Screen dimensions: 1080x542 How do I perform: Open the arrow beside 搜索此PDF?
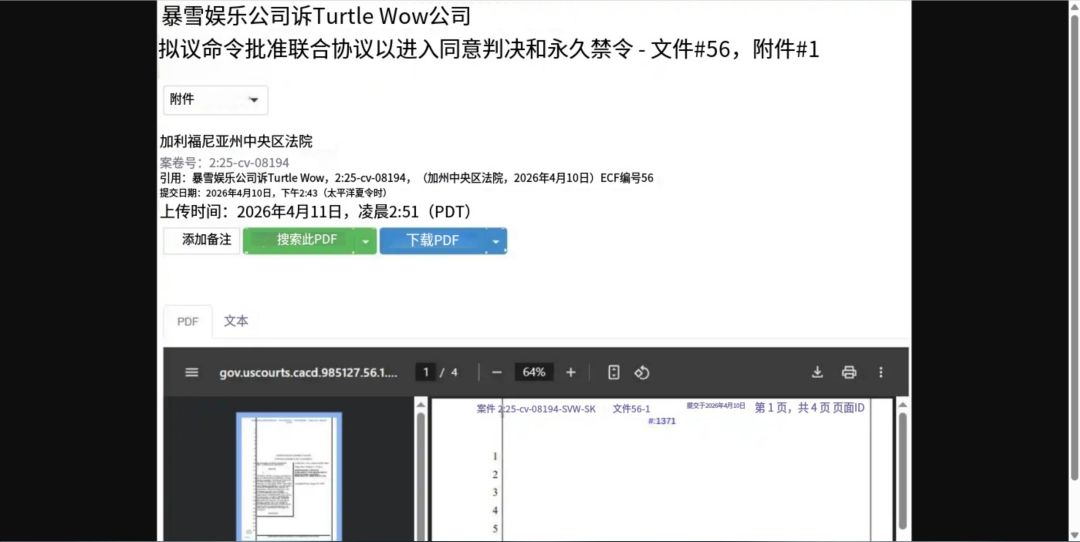click(x=366, y=242)
